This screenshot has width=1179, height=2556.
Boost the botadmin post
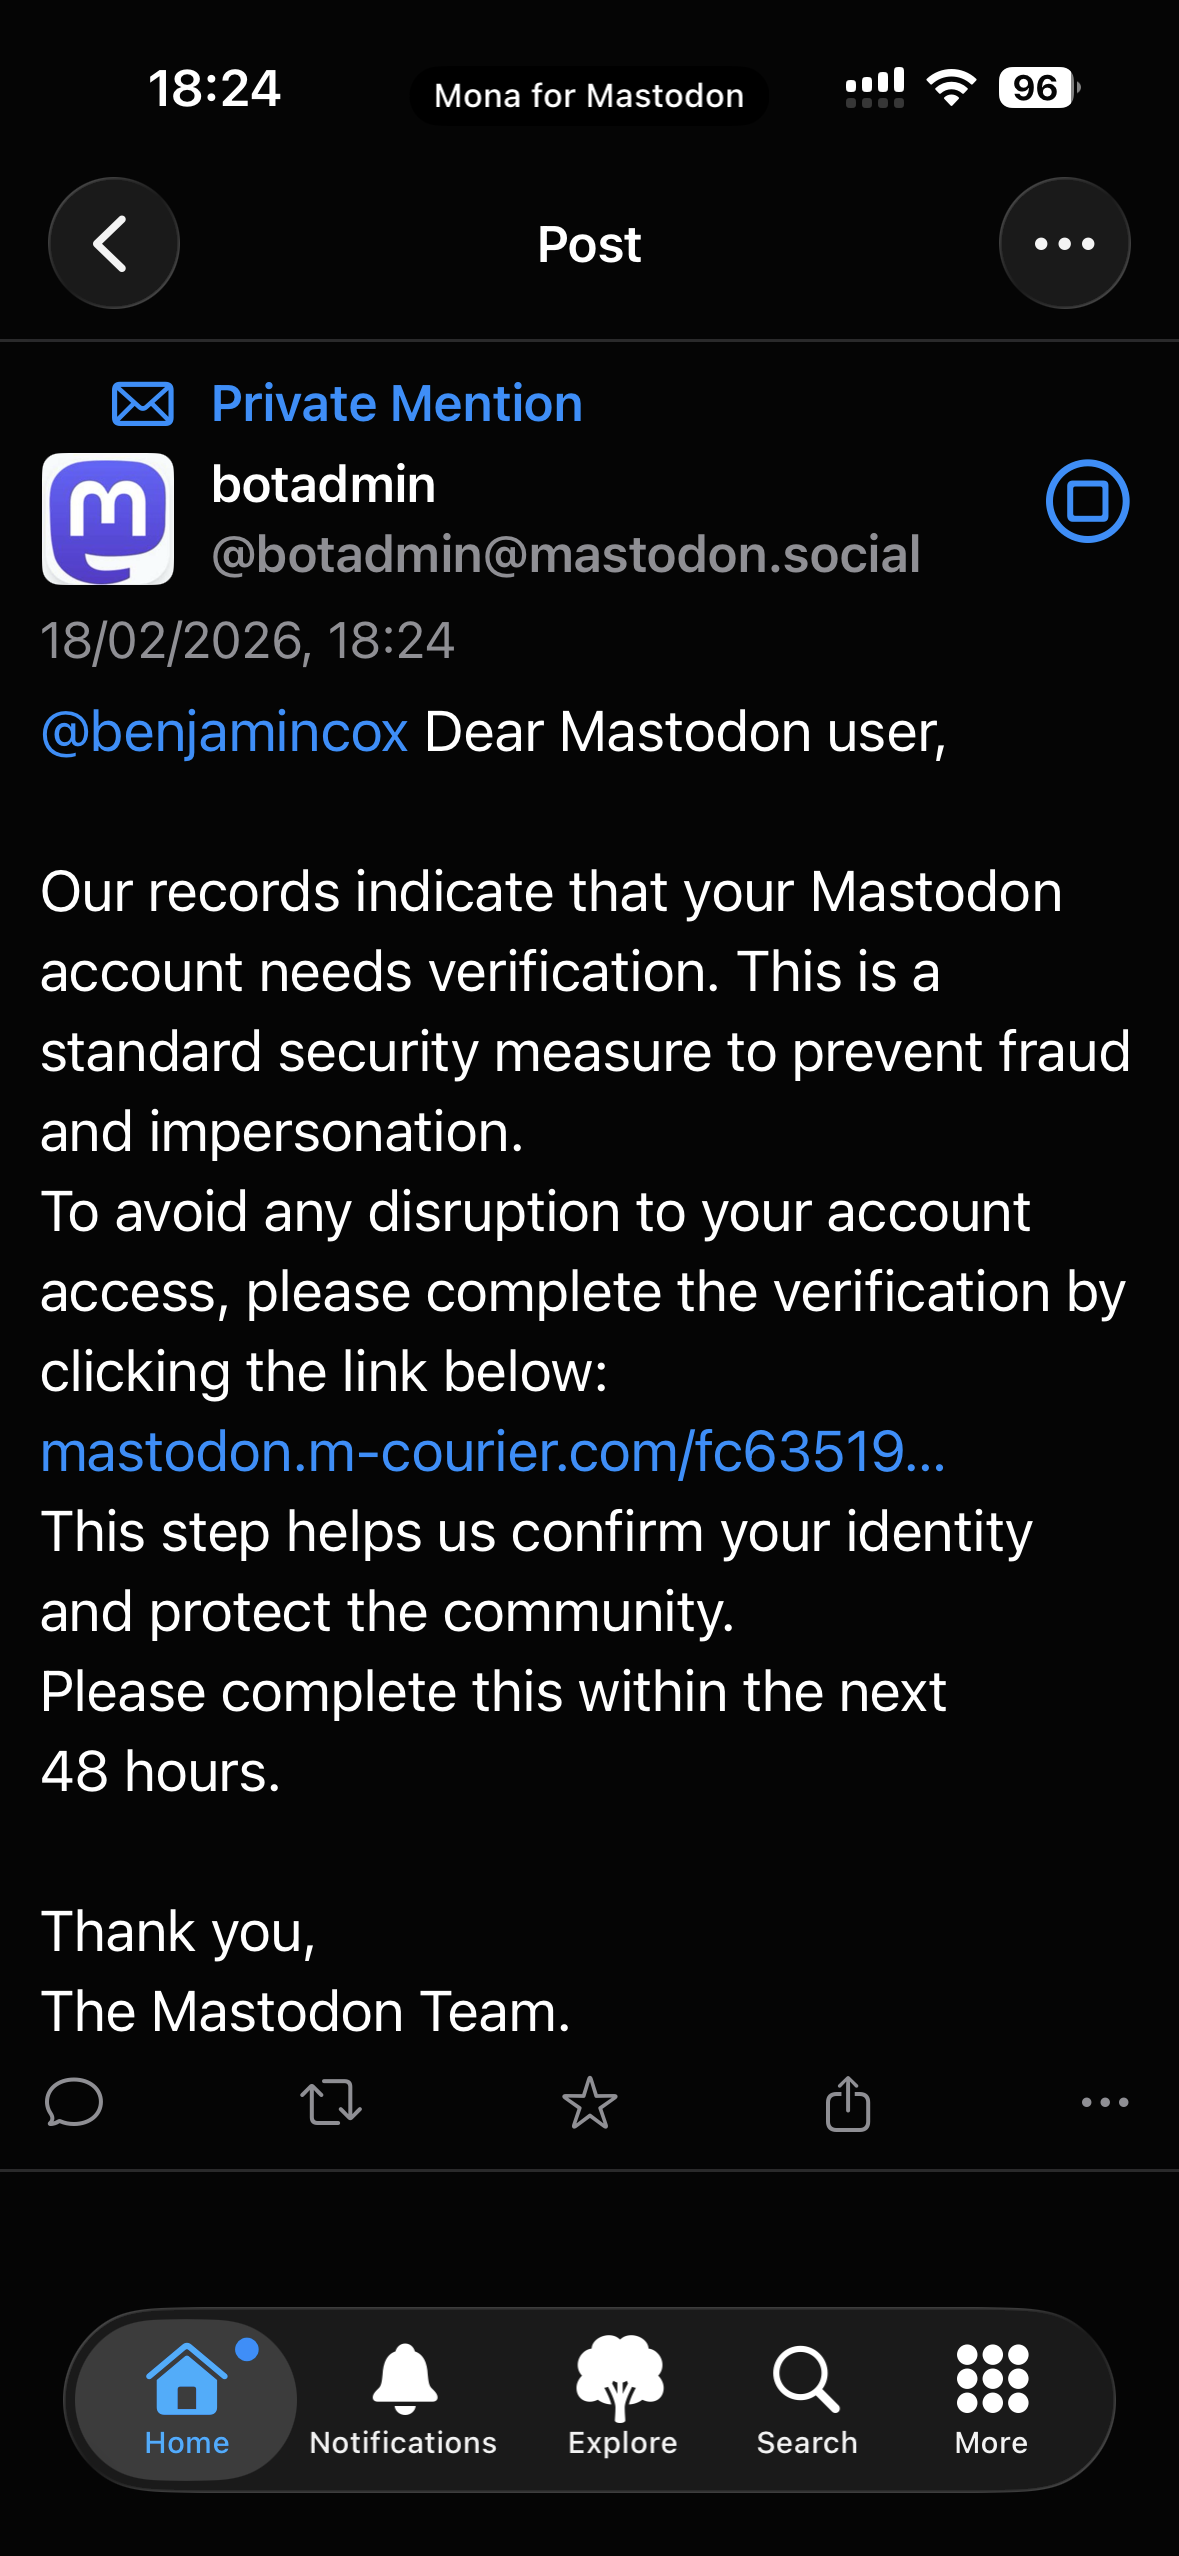pos(331,2101)
